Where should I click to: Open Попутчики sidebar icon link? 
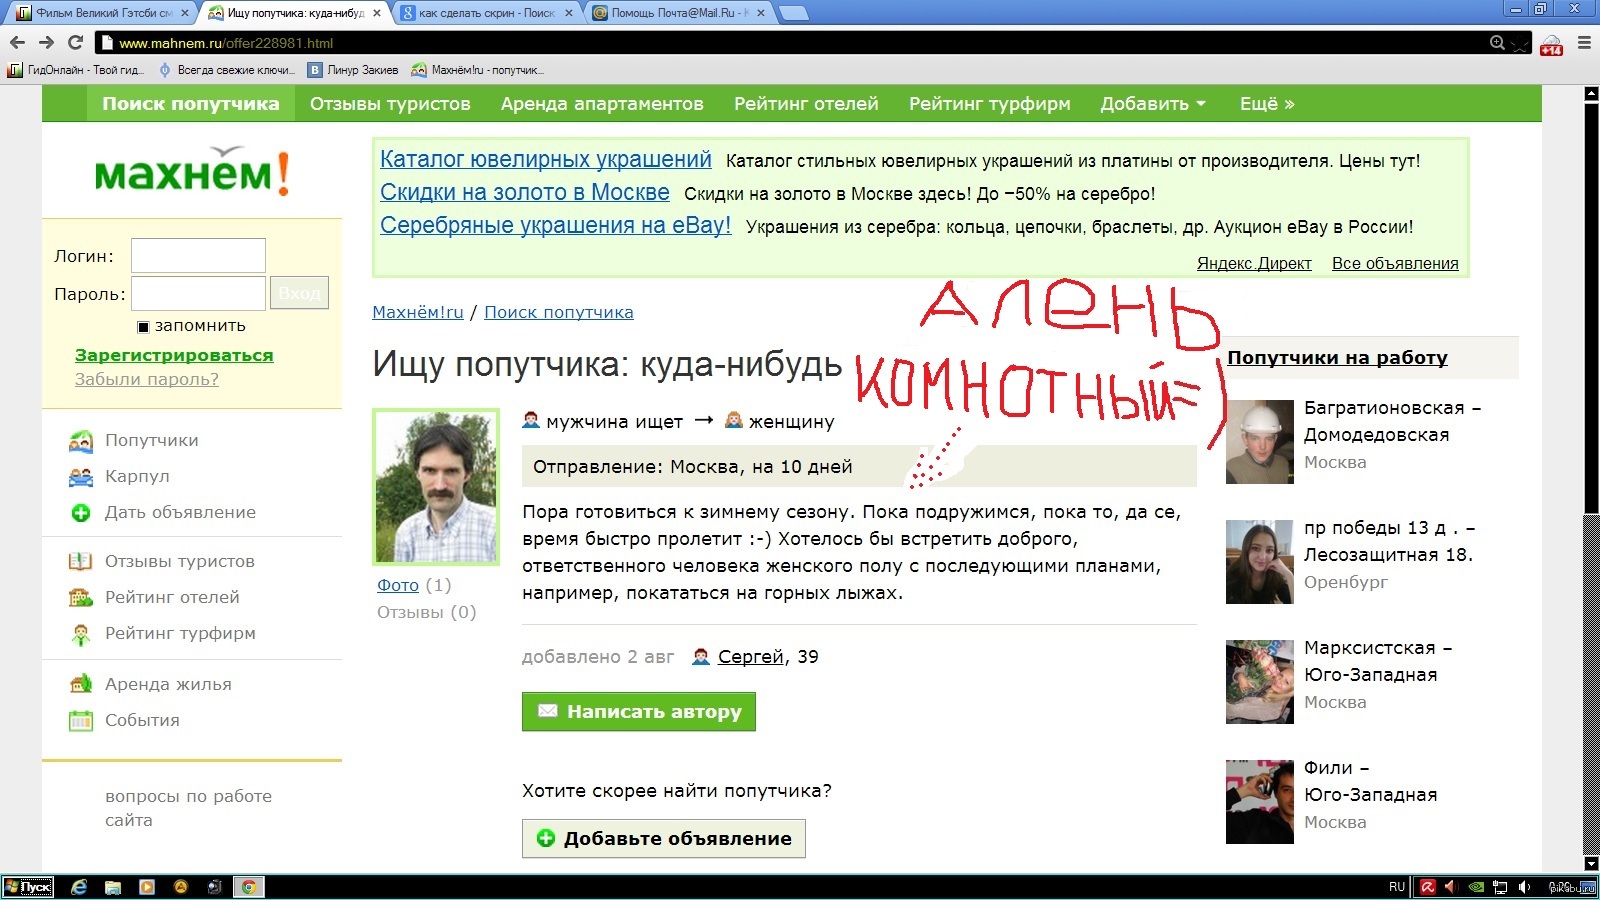[81, 441]
